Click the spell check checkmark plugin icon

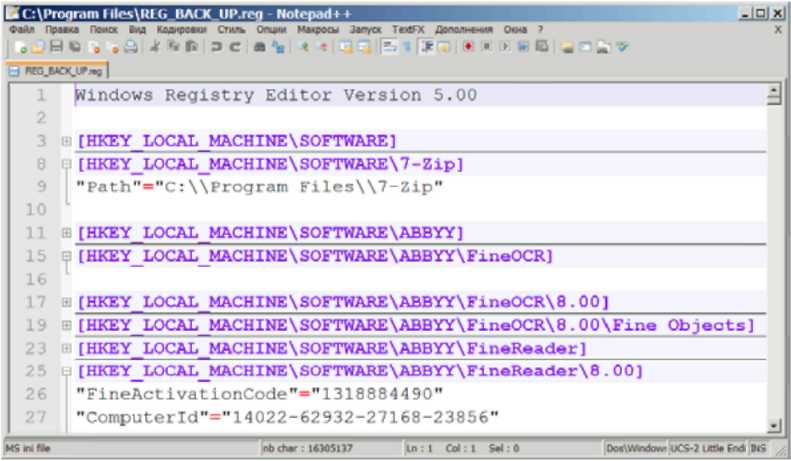(x=623, y=47)
